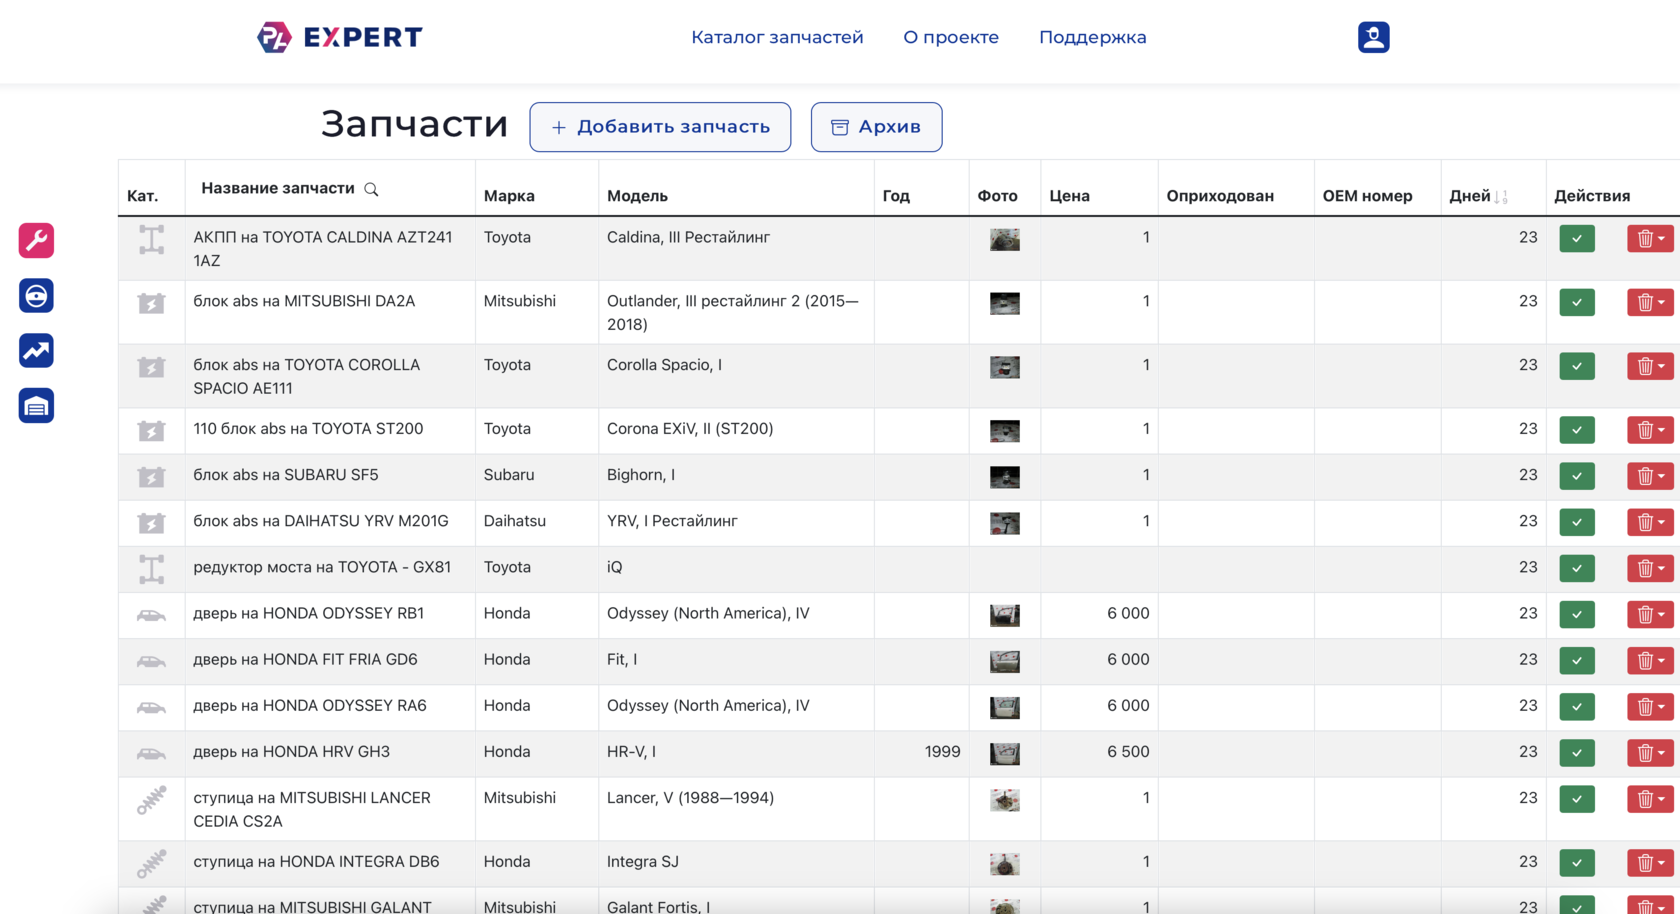1680x914 pixels.
Task: Click suspension category icon for ступица MITSUBISHI LANCER CEDIA
Action: (x=151, y=800)
